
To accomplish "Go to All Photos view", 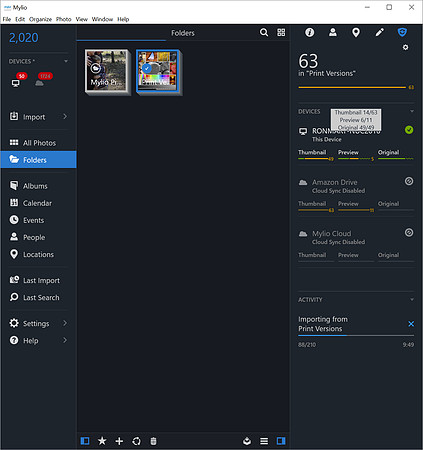I will [x=38, y=143].
